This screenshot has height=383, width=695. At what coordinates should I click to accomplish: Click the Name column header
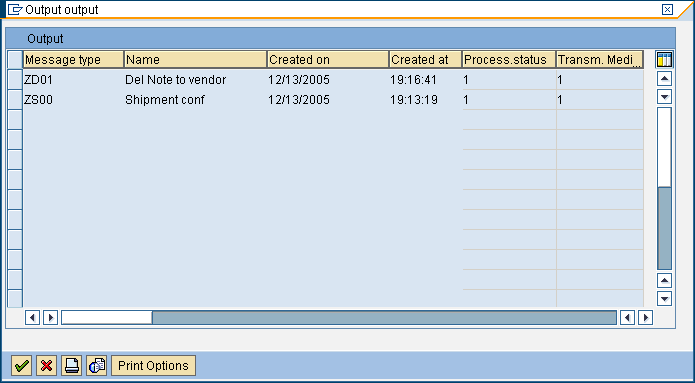(x=195, y=59)
